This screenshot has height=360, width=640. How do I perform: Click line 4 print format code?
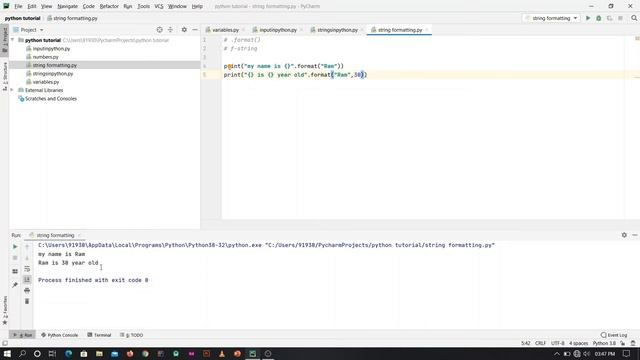click(284, 66)
